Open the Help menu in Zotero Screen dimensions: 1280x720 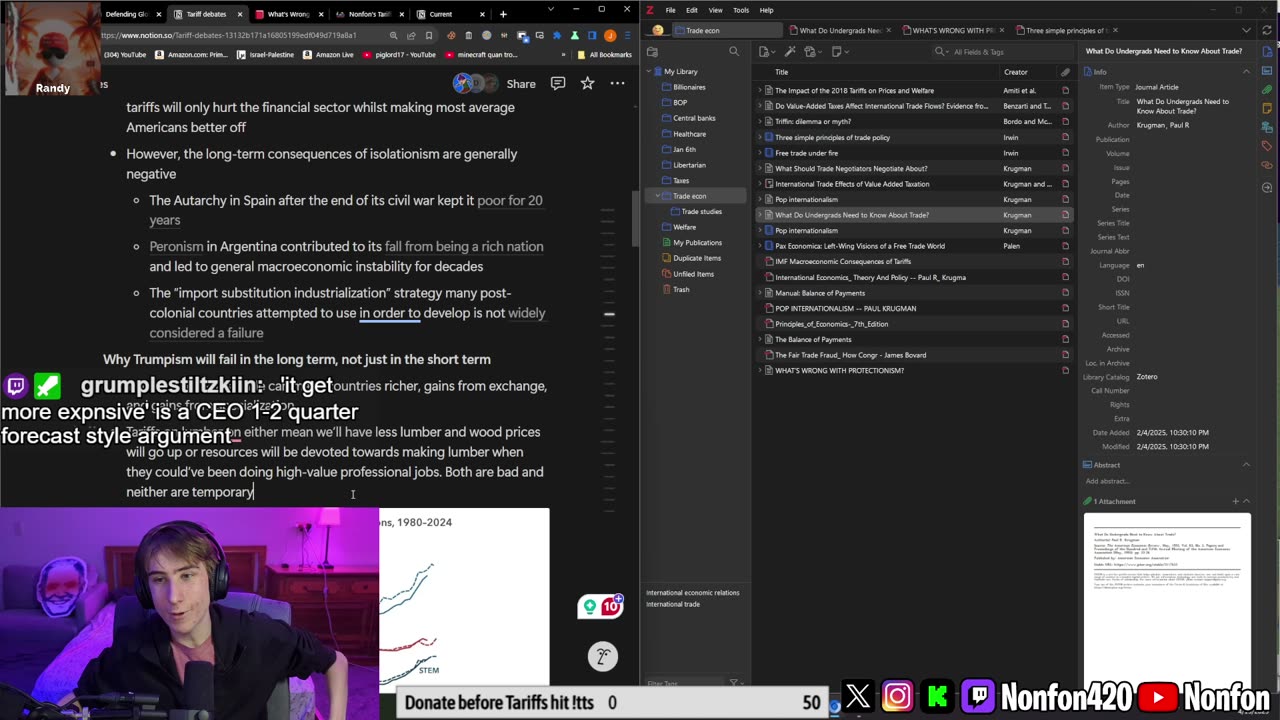tap(766, 10)
